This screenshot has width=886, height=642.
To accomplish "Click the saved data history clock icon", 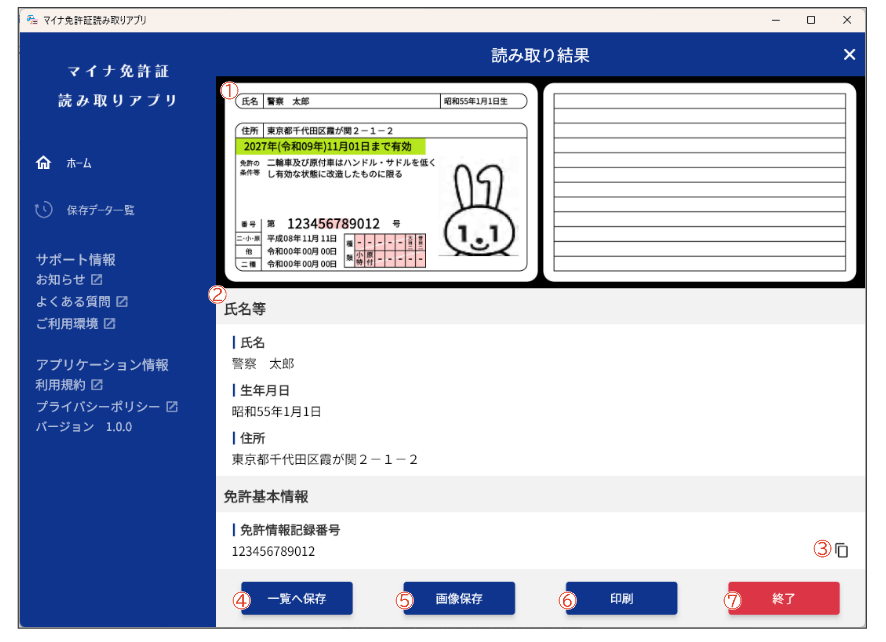I will pyautogui.click(x=43, y=210).
